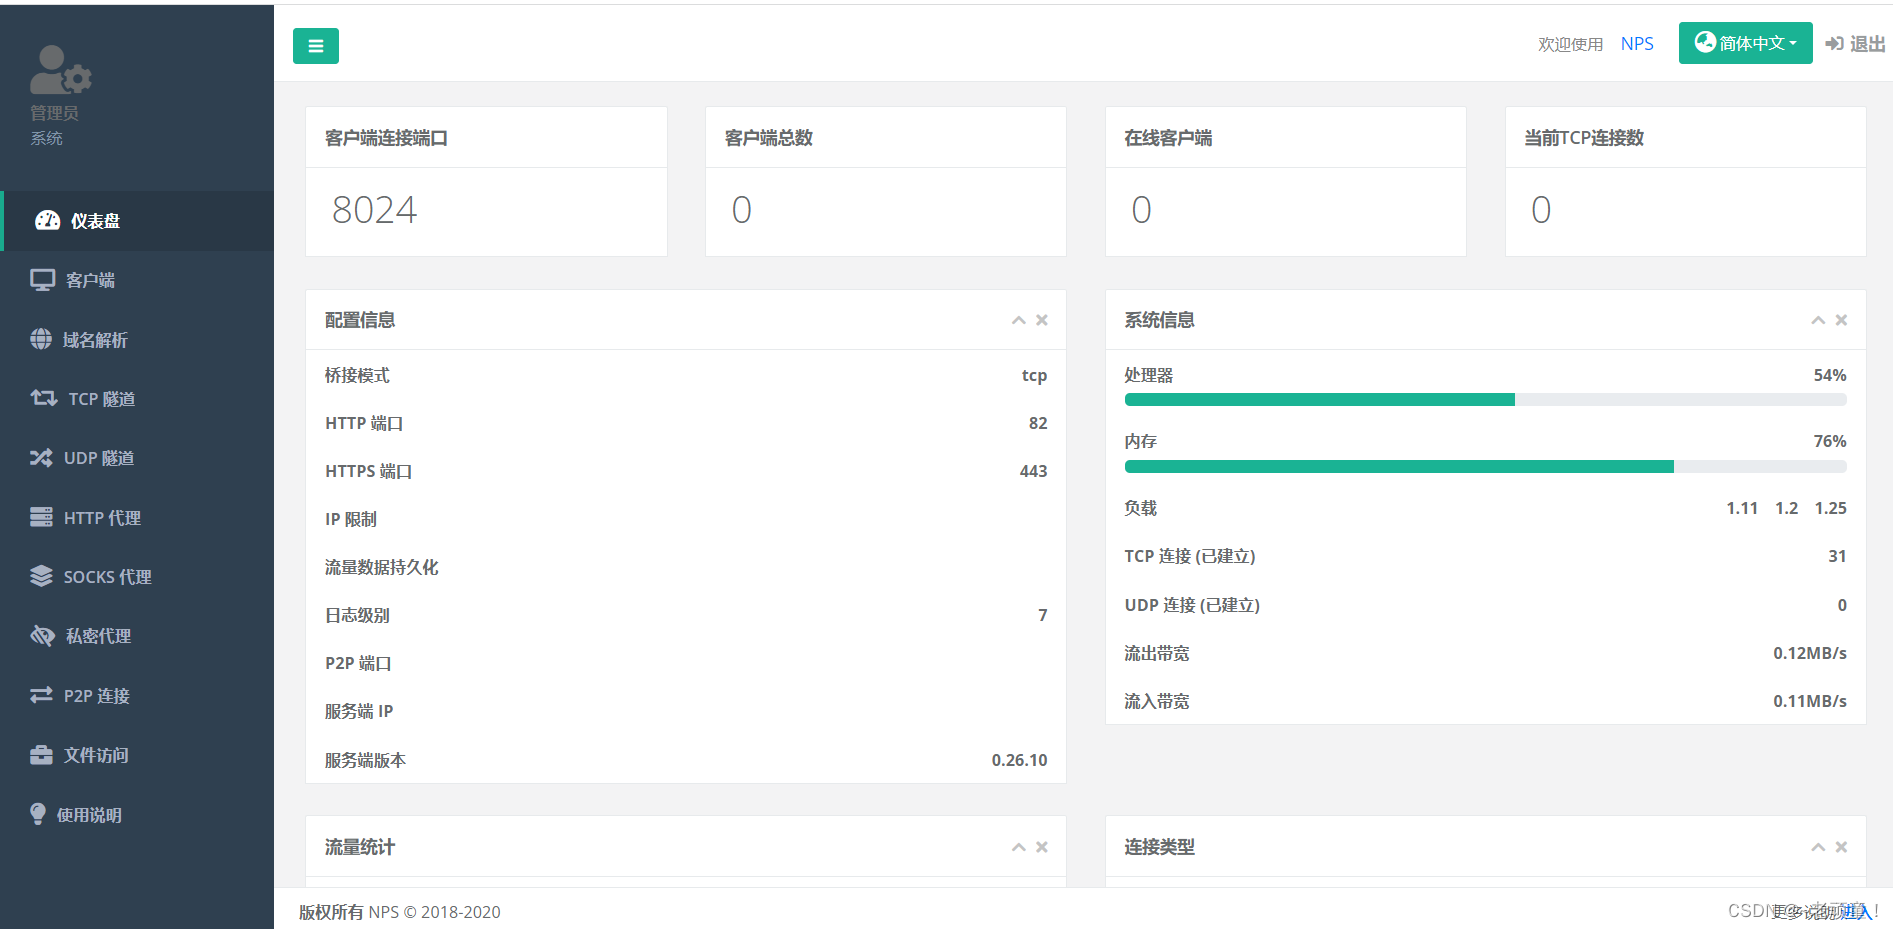This screenshot has height=929, width=1893.
Task: Click the 流出带宽 value 0.12MB/s
Action: (x=1810, y=654)
